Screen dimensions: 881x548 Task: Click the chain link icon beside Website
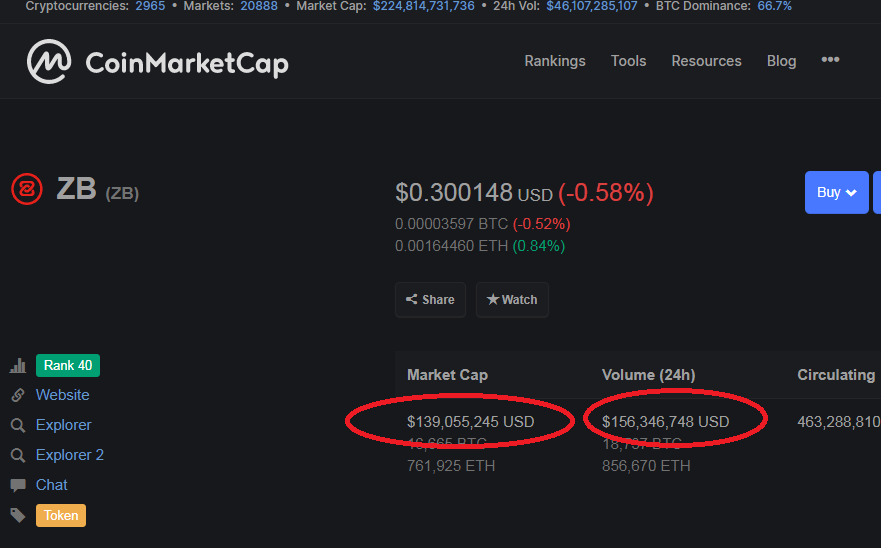click(x=18, y=396)
